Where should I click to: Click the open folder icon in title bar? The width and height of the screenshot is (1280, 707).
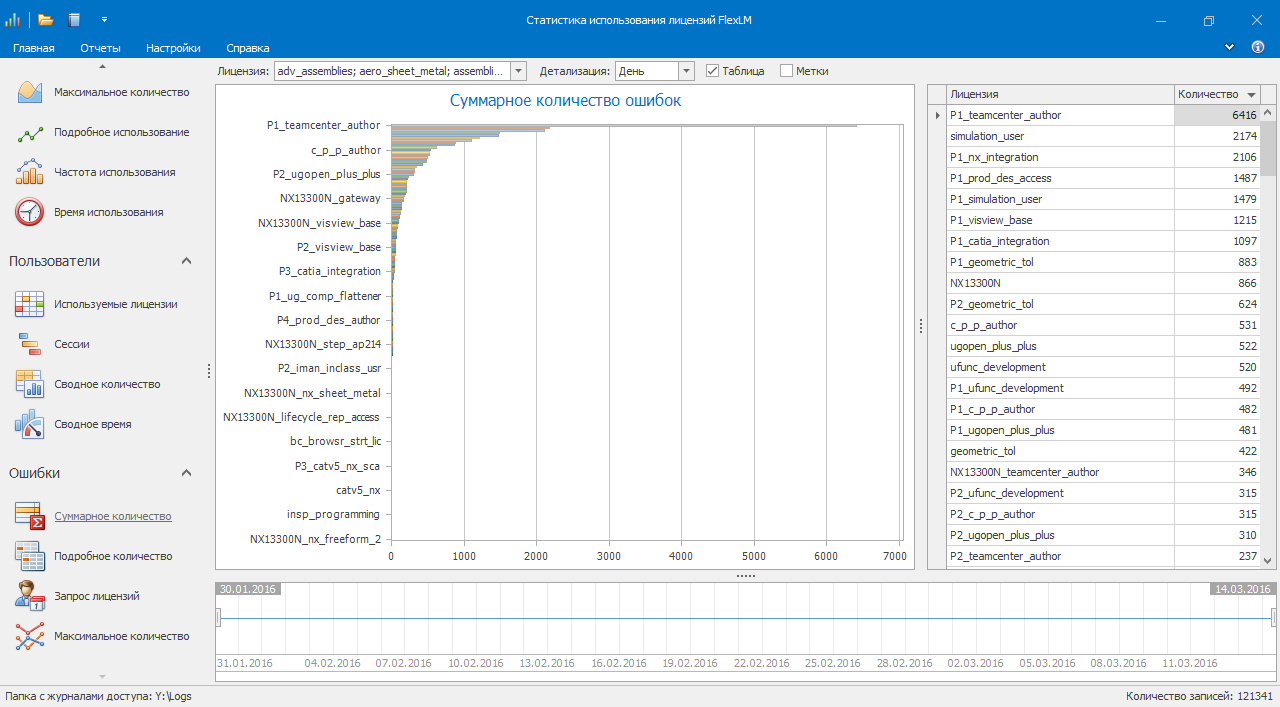tap(46, 20)
